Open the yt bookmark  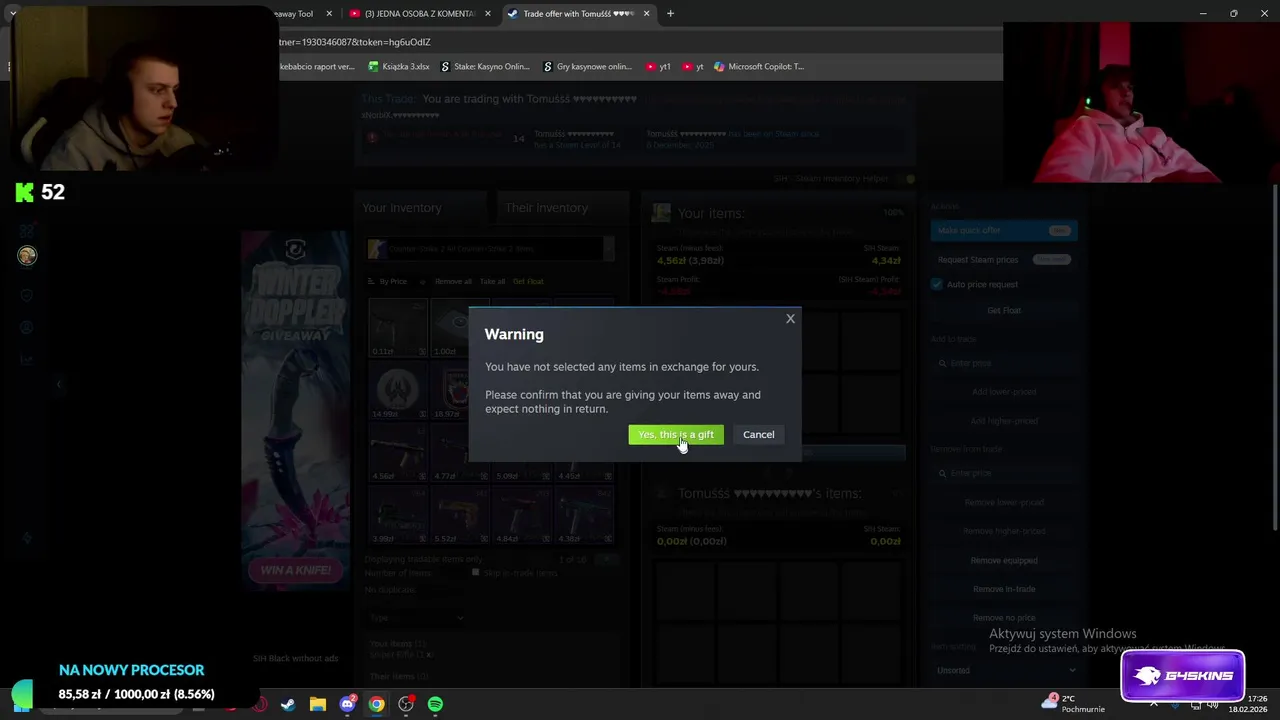pos(693,67)
